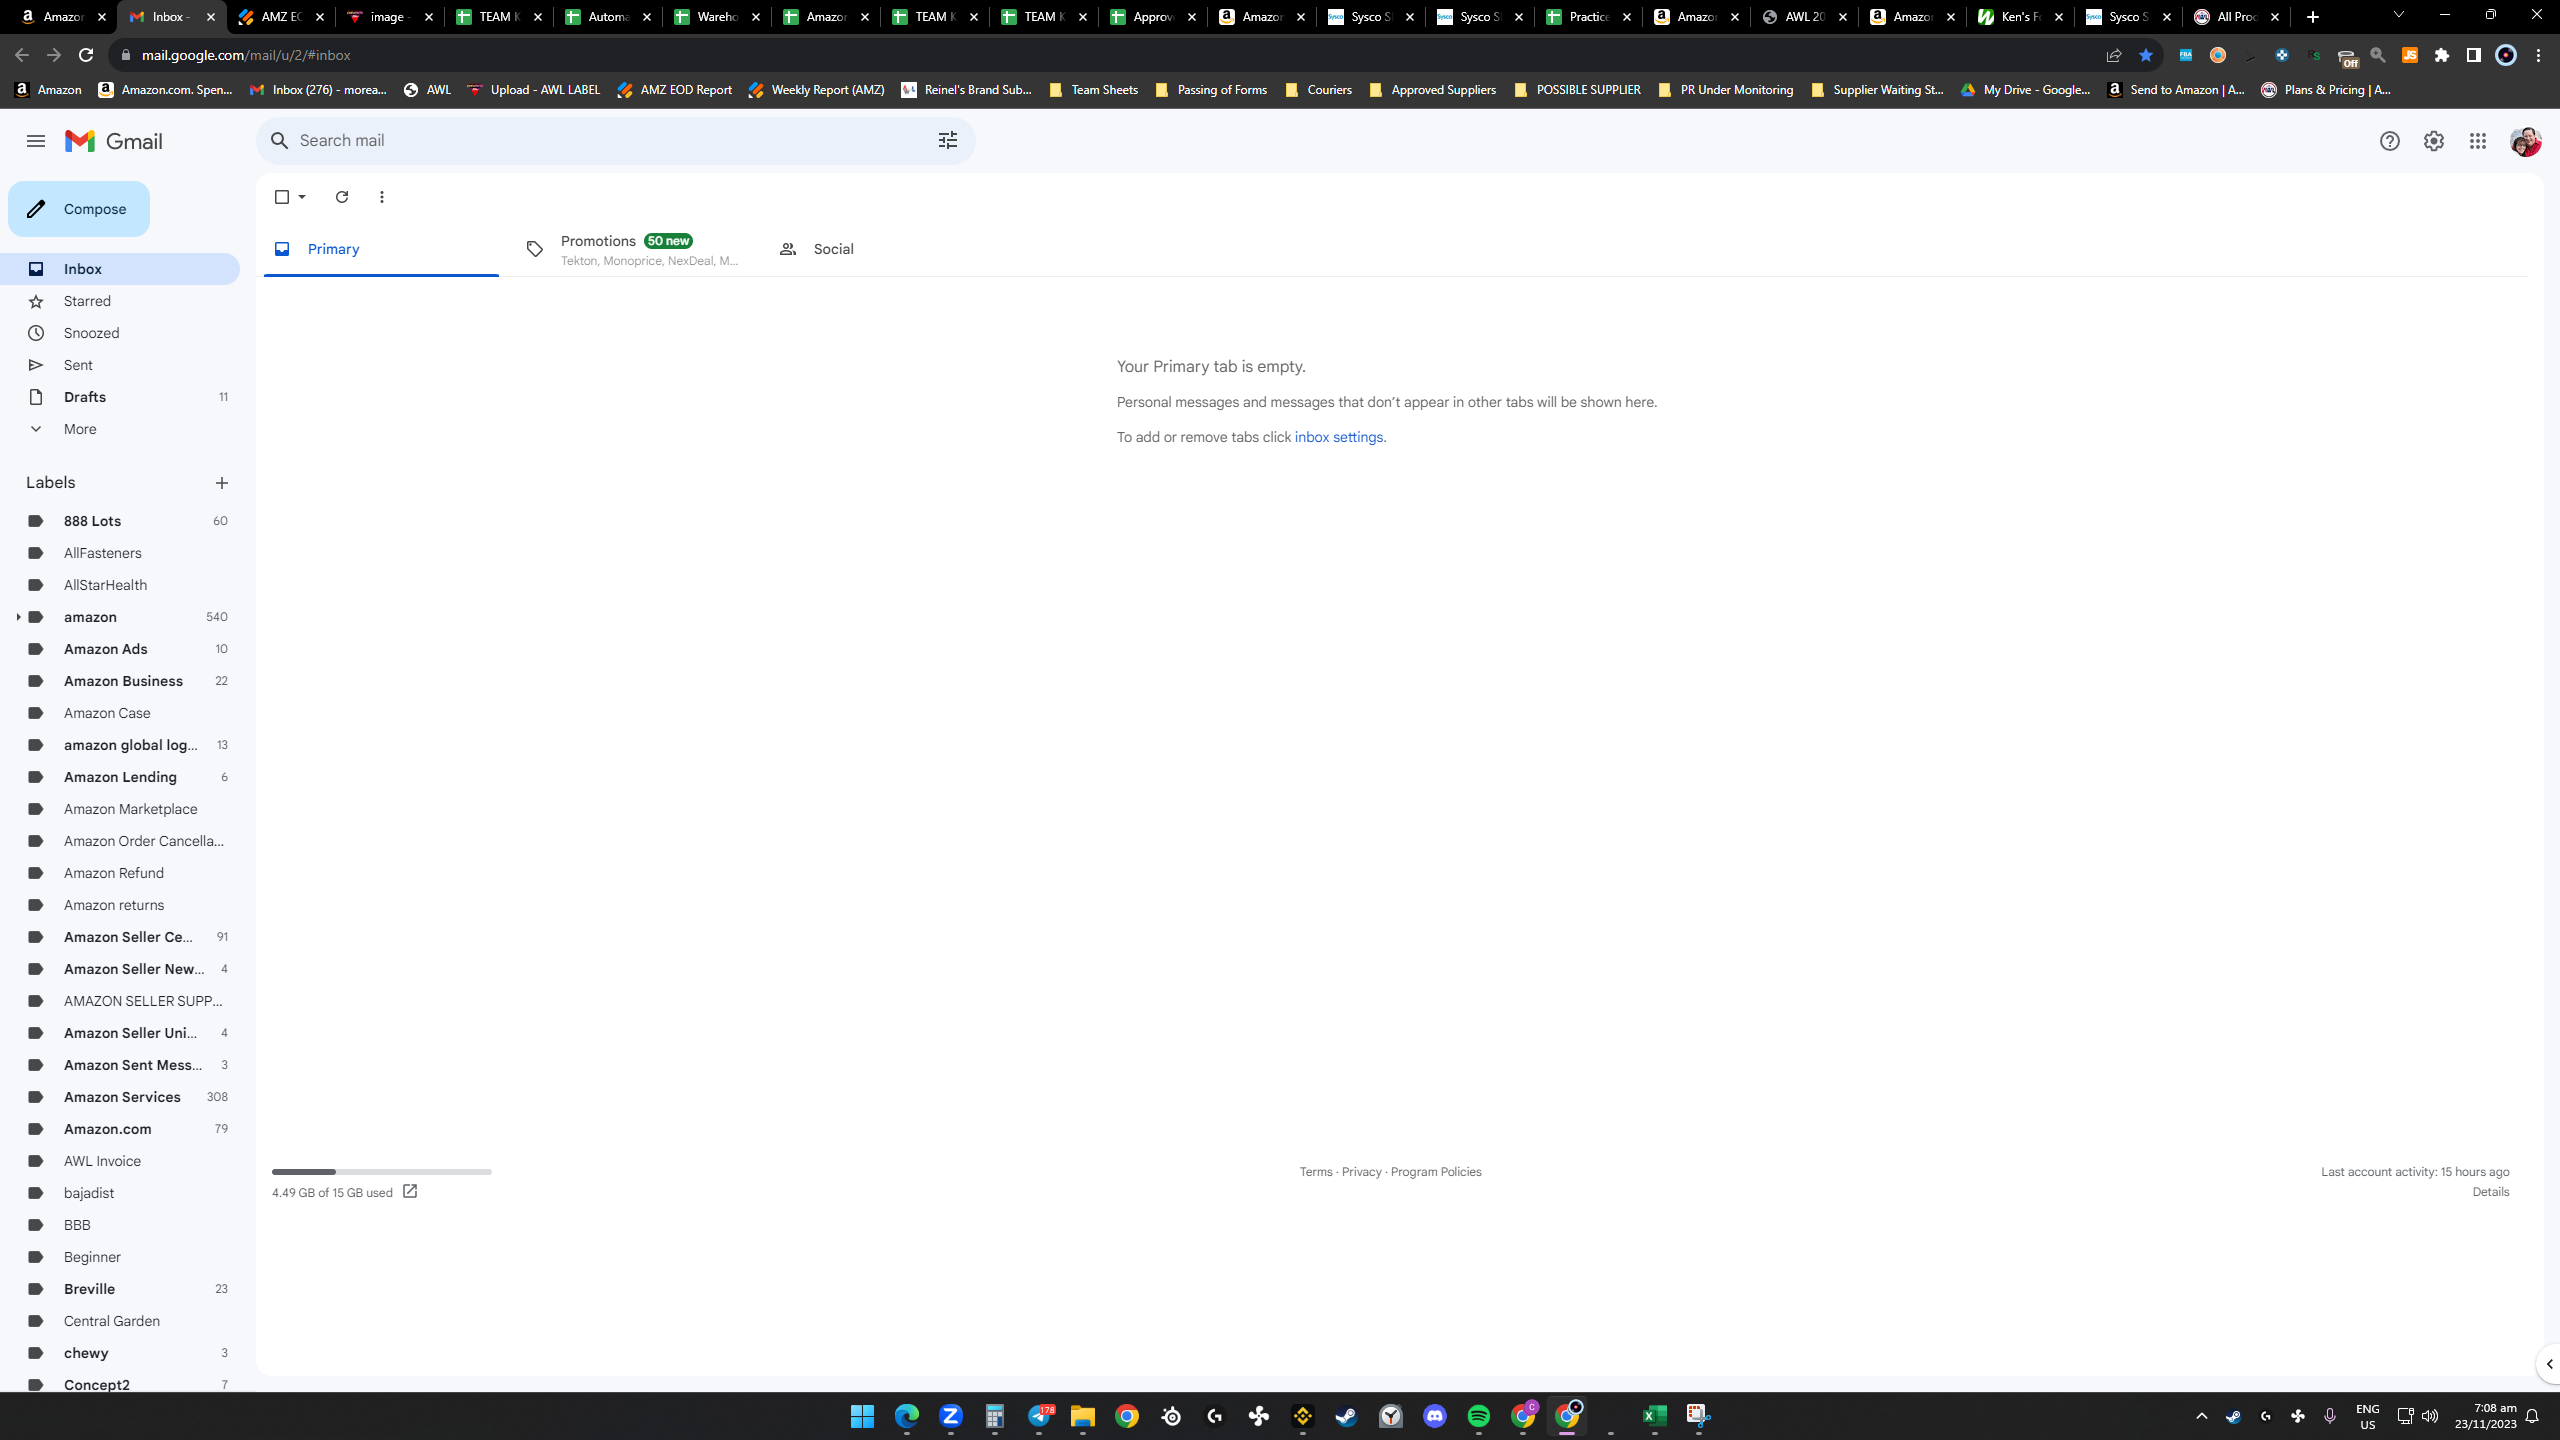2560x1440 pixels.
Task: Open the Couriers bookmark folder
Action: coord(1319,90)
